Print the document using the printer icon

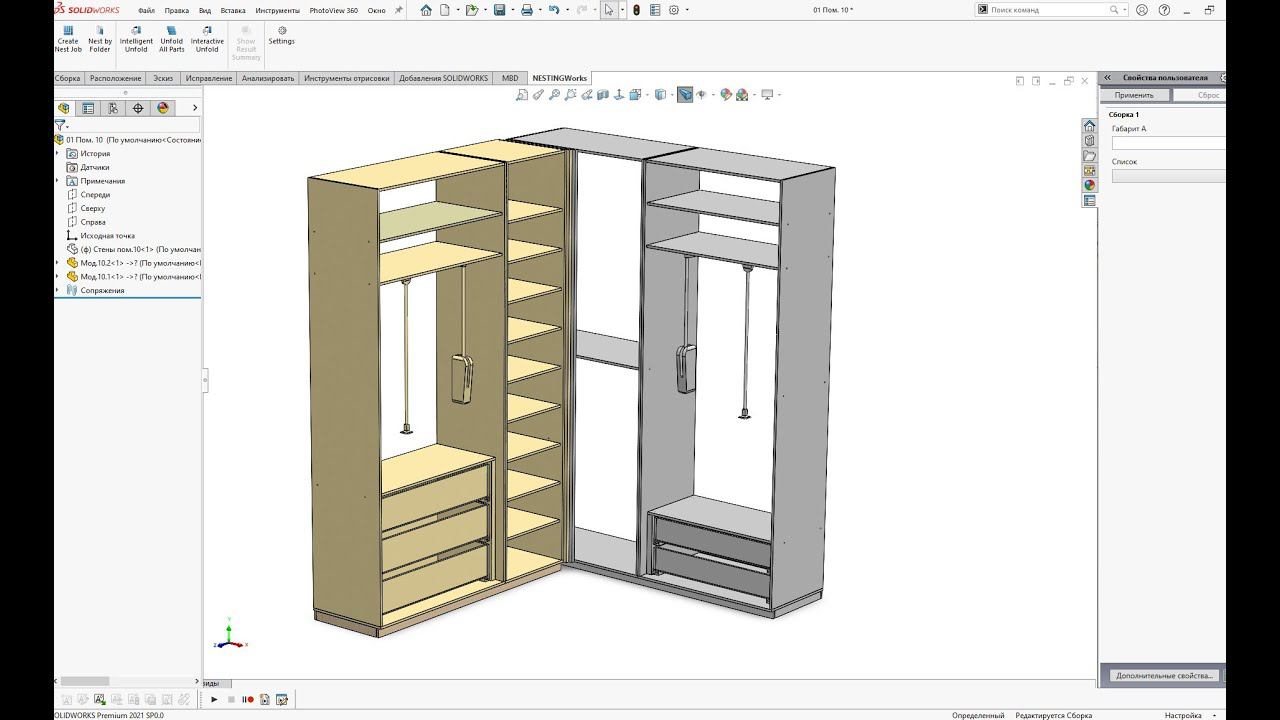[527, 10]
